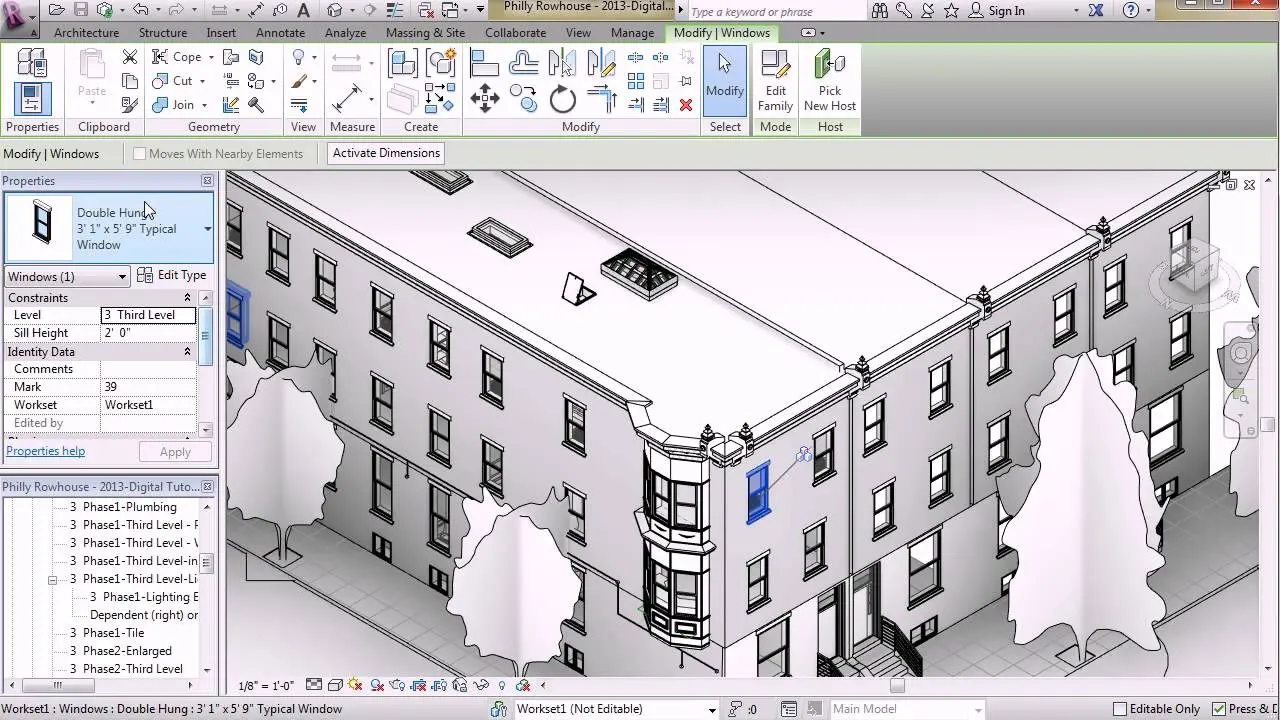The width and height of the screenshot is (1280, 720).
Task: Click the Create Group icon
Action: click(x=441, y=64)
